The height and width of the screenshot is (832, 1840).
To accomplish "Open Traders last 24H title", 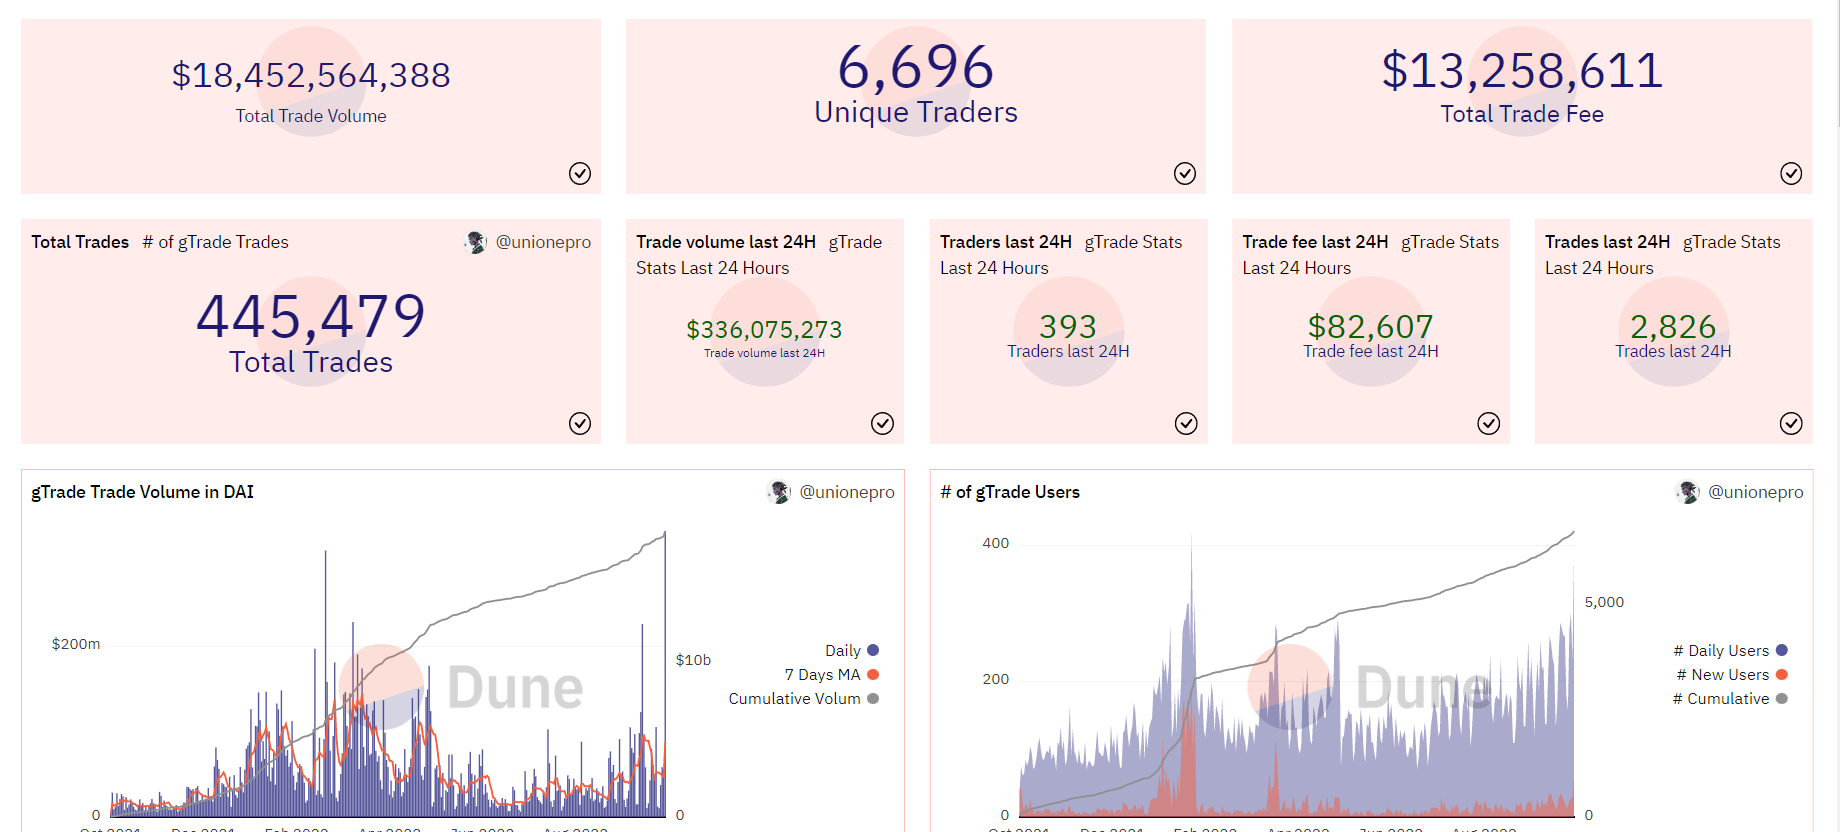I will [1006, 242].
